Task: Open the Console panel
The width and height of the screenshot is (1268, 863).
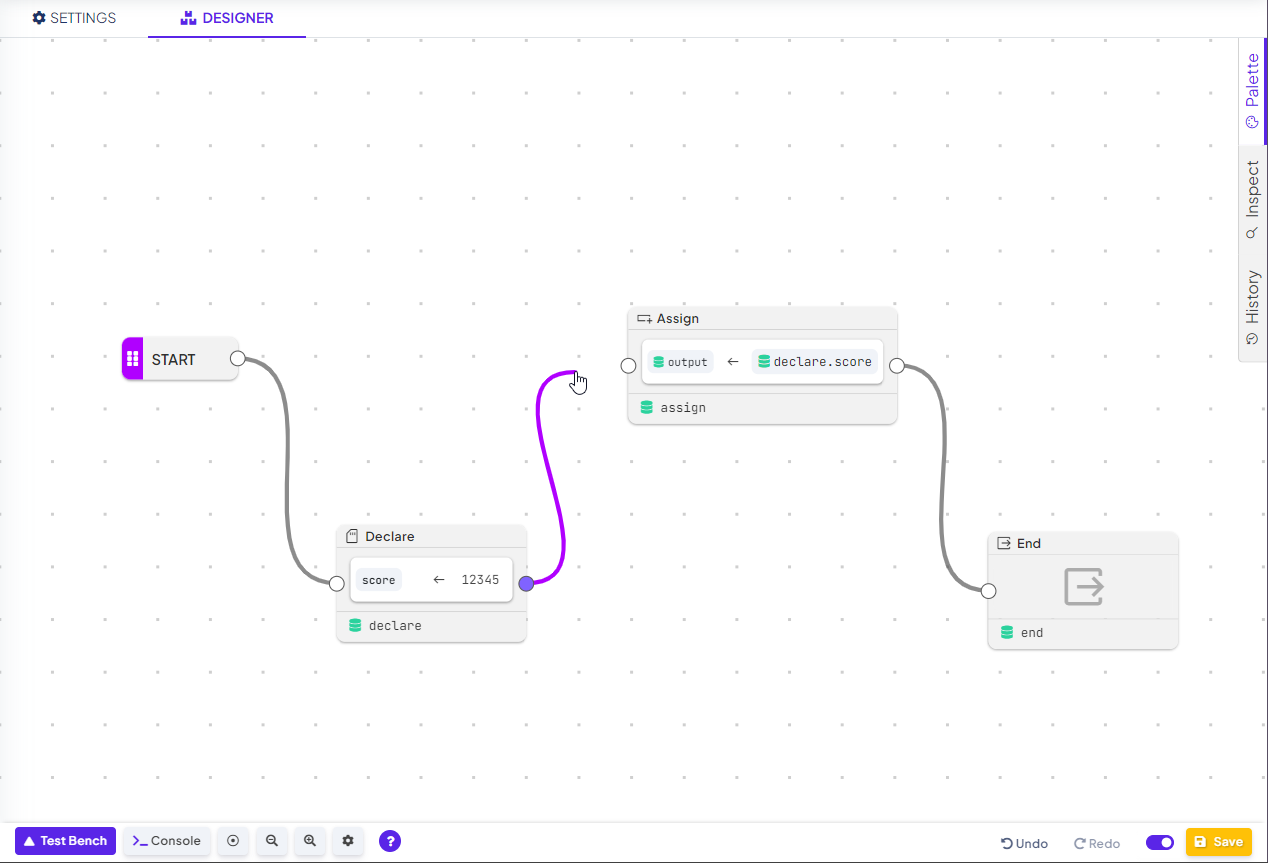Action: [x=167, y=841]
